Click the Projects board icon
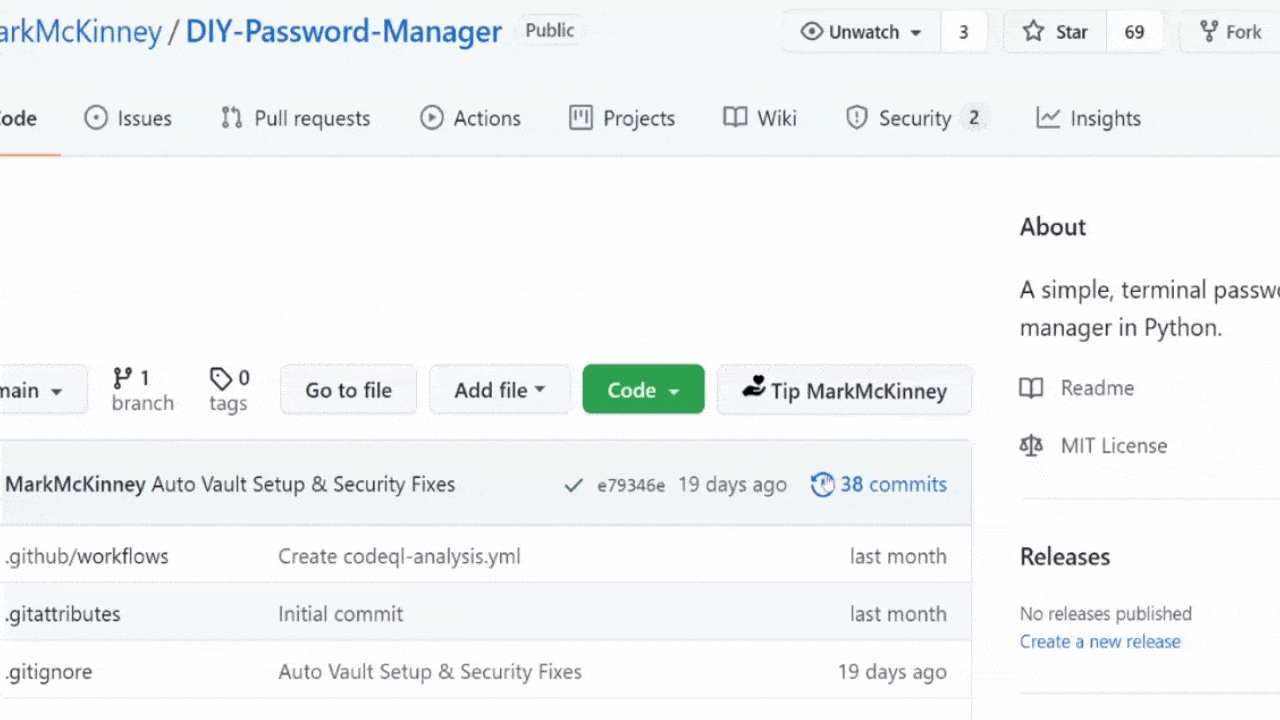The width and height of the screenshot is (1280, 720). (580, 118)
